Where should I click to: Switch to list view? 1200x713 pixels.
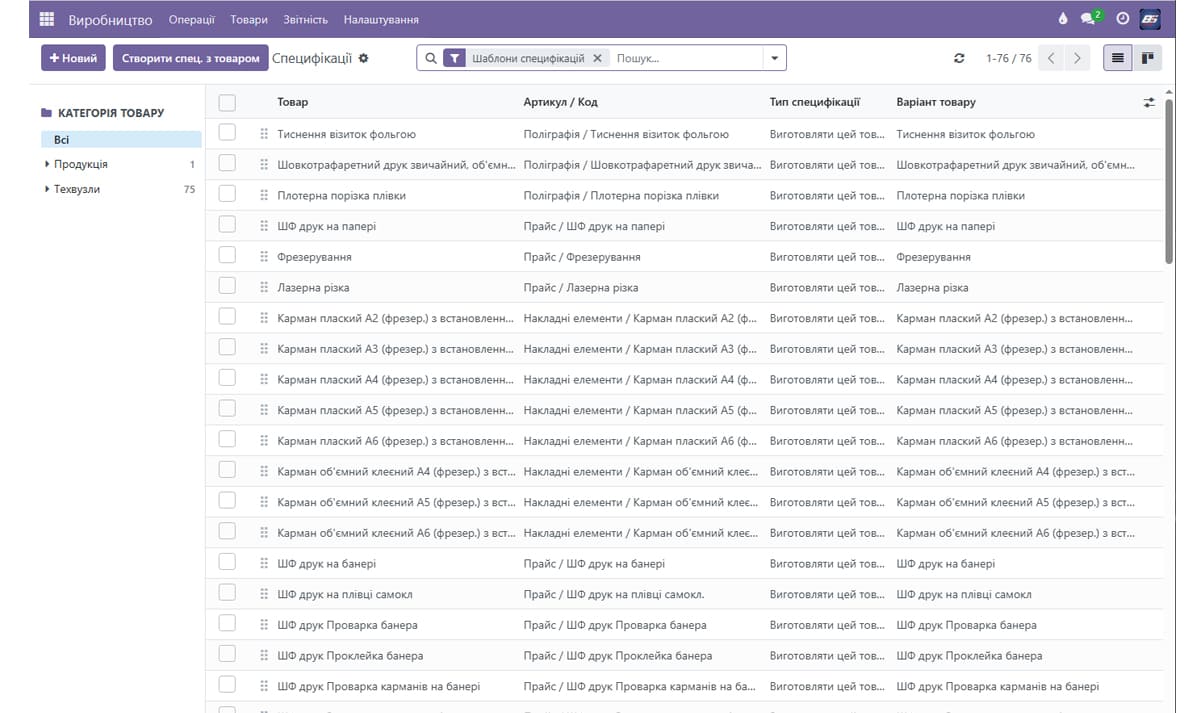[1118, 58]
